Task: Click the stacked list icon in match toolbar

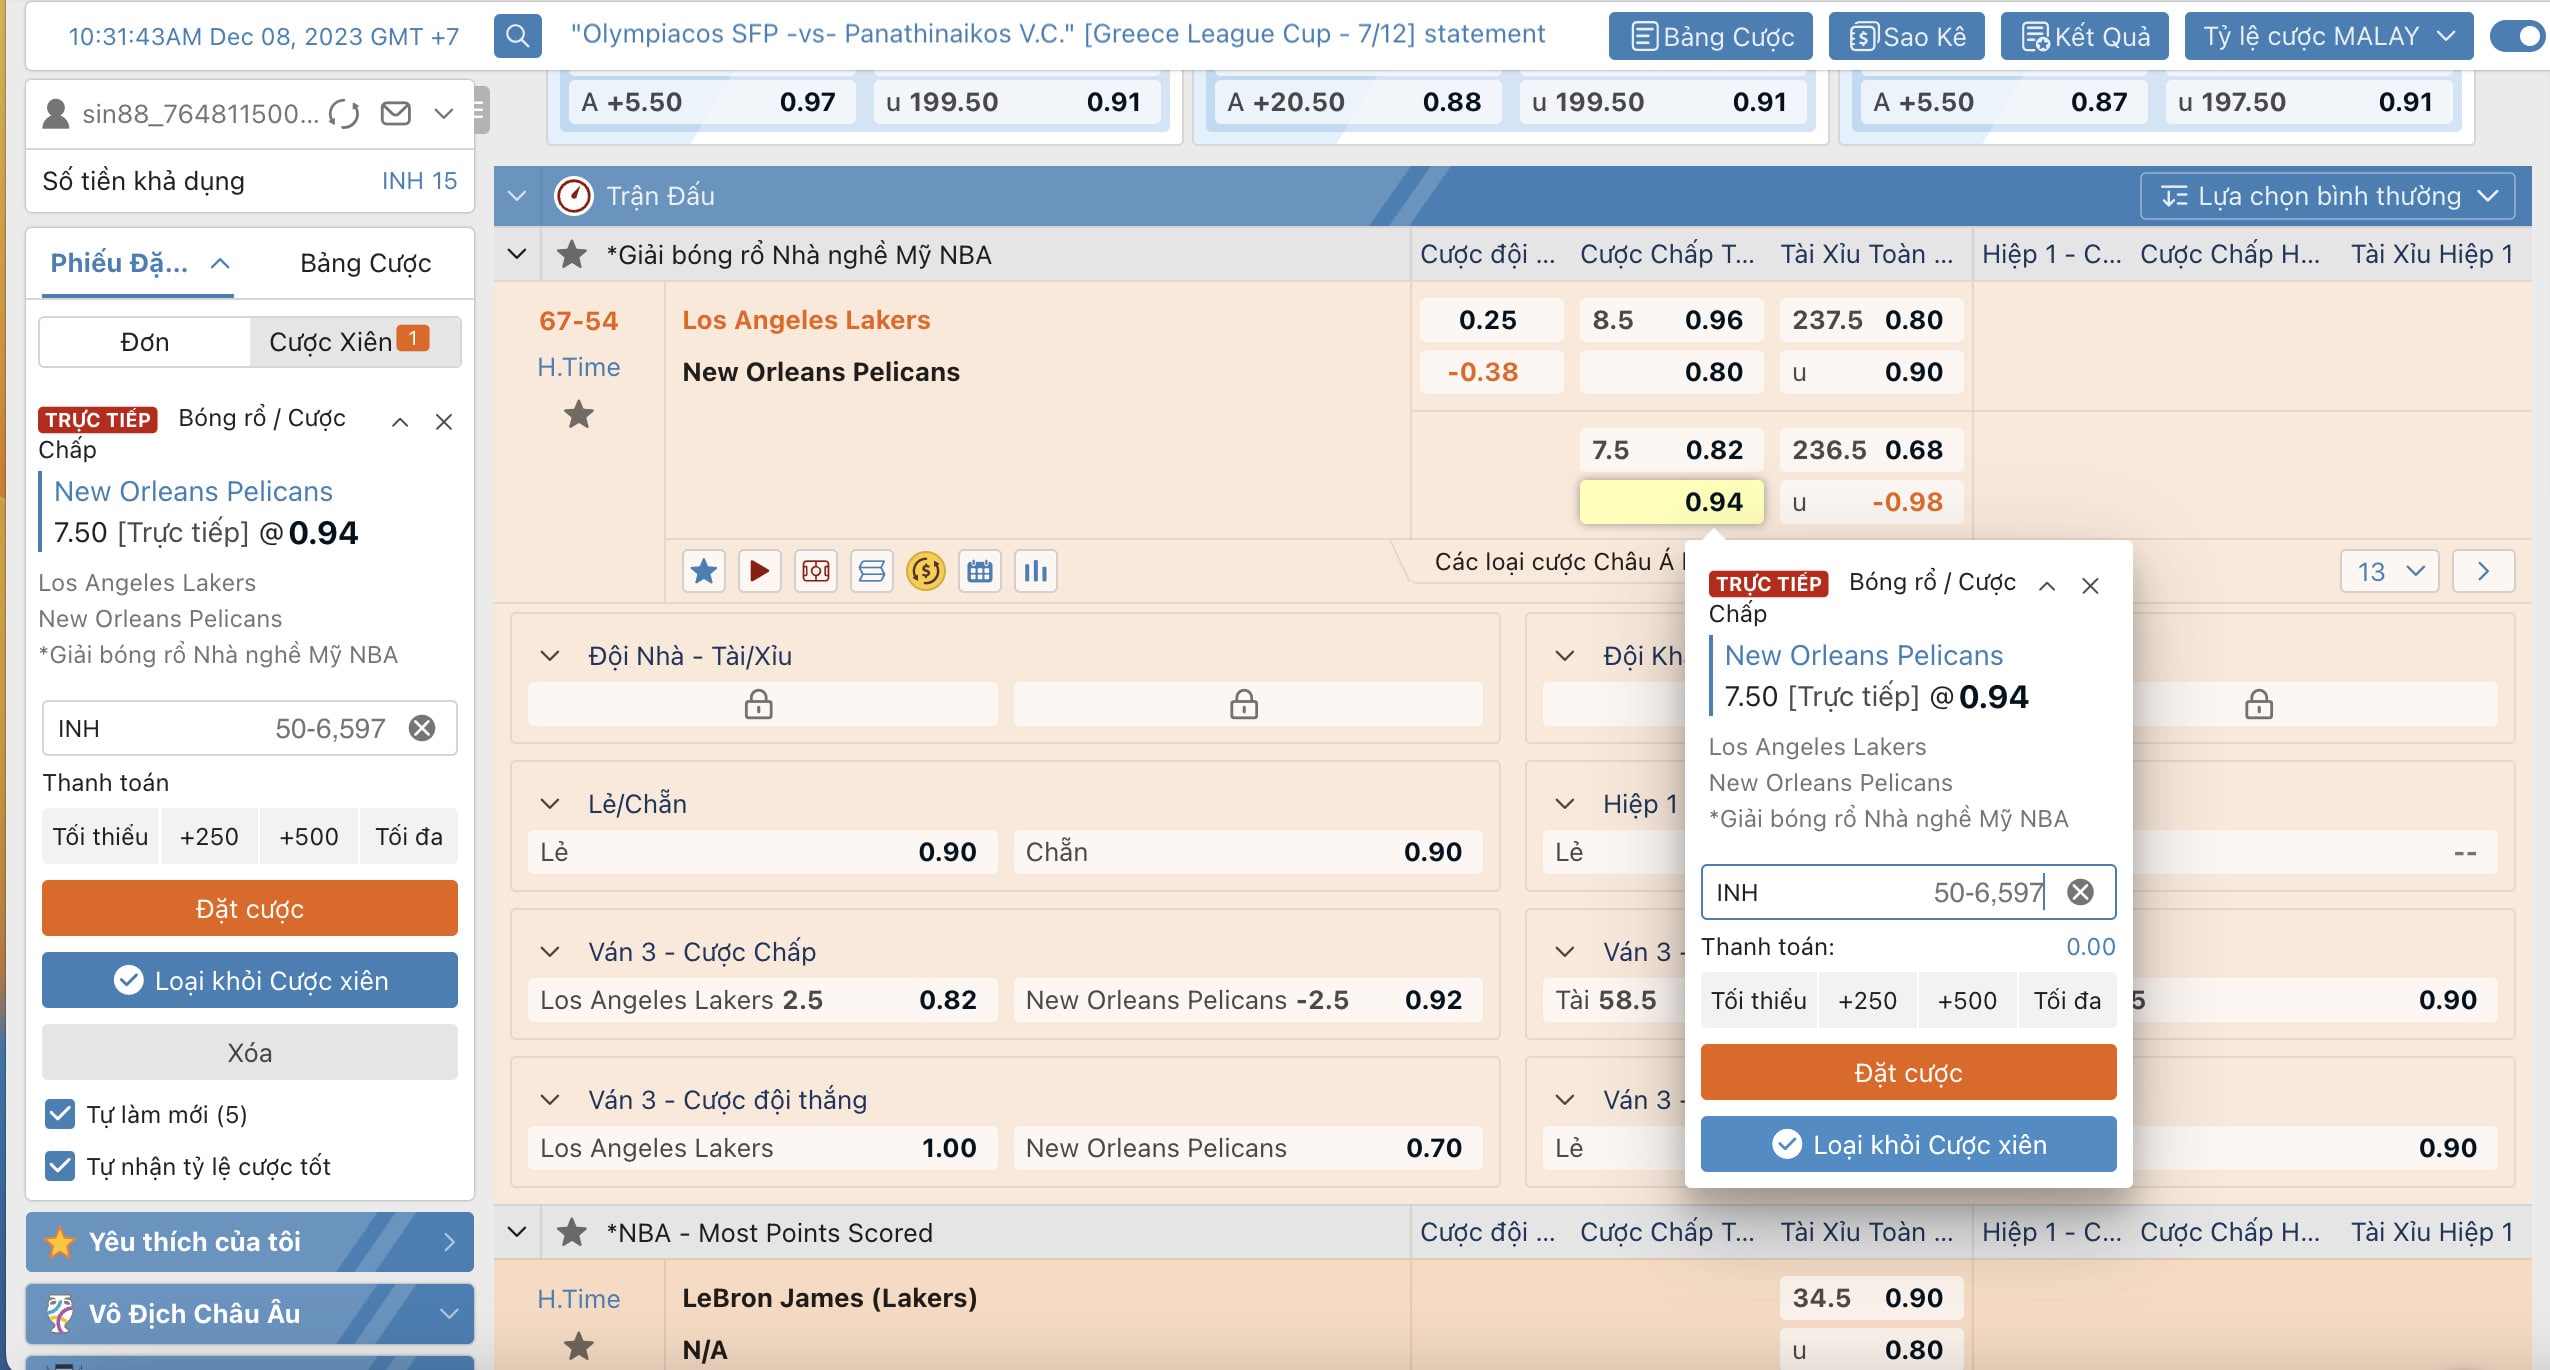Action: click(872, 571)
